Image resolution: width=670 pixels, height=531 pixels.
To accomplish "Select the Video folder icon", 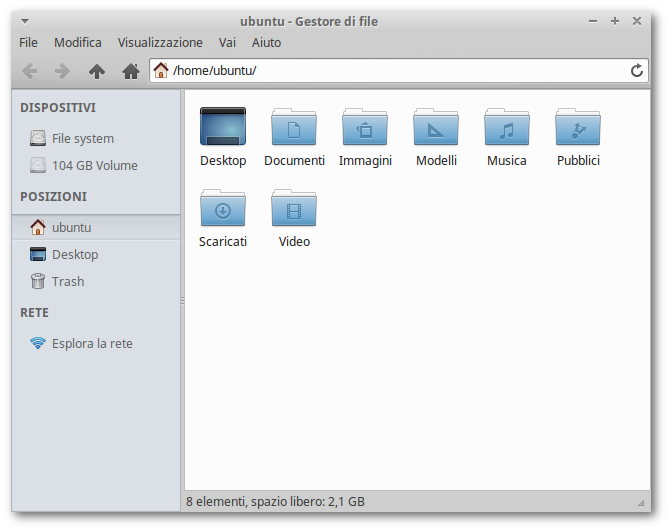I will [294, 208].
